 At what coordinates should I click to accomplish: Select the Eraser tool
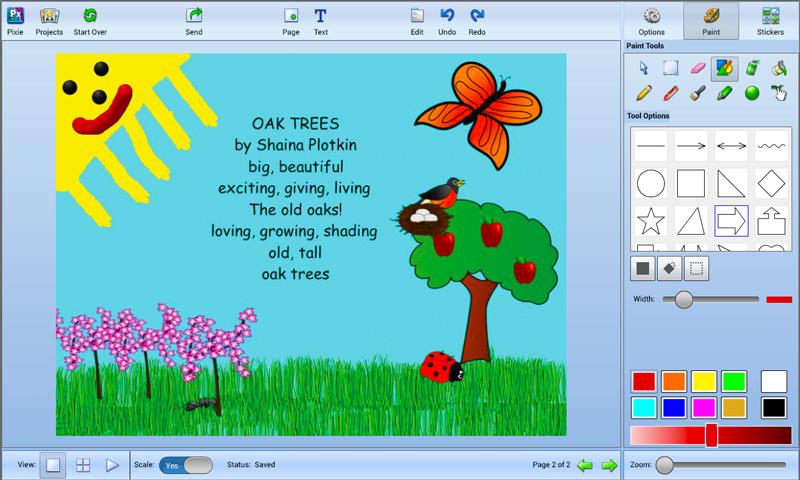point(698,68)
